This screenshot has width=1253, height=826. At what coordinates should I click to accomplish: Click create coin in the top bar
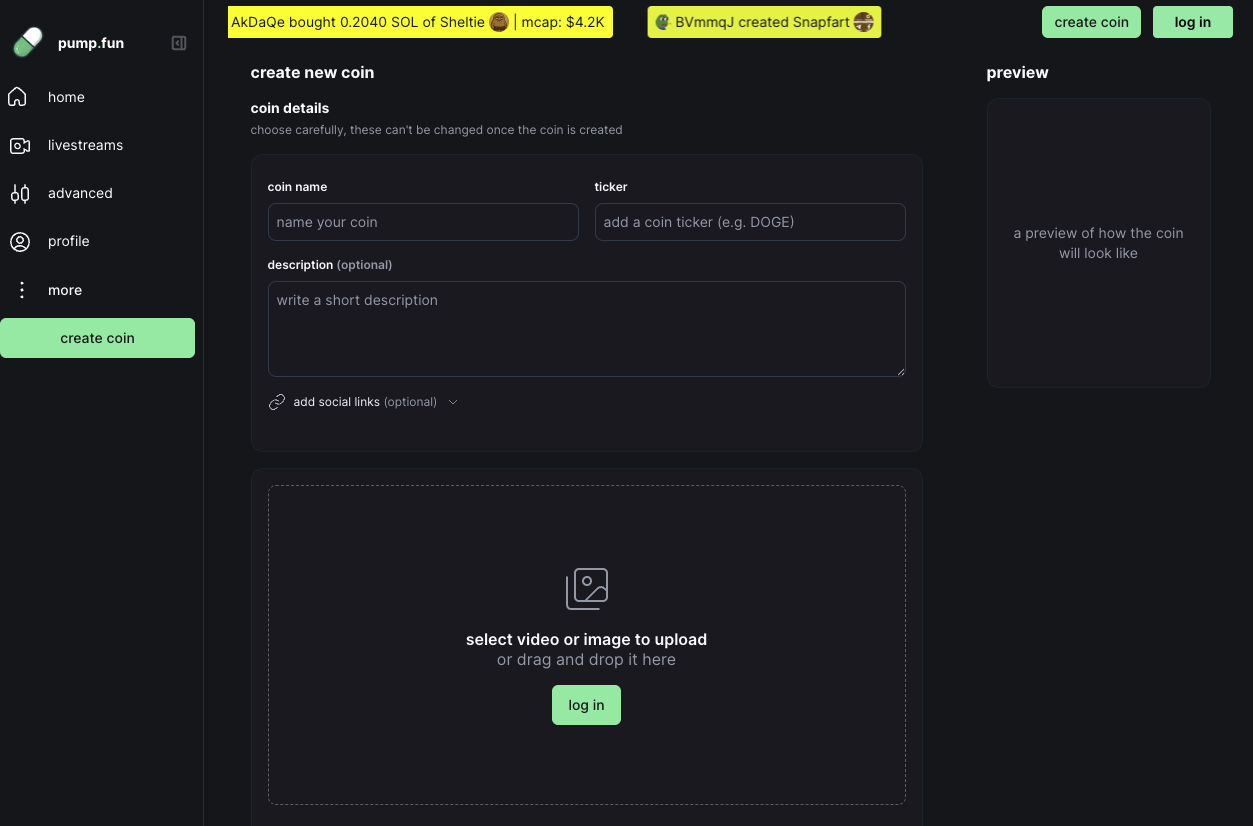click(x=1091, y=21)
